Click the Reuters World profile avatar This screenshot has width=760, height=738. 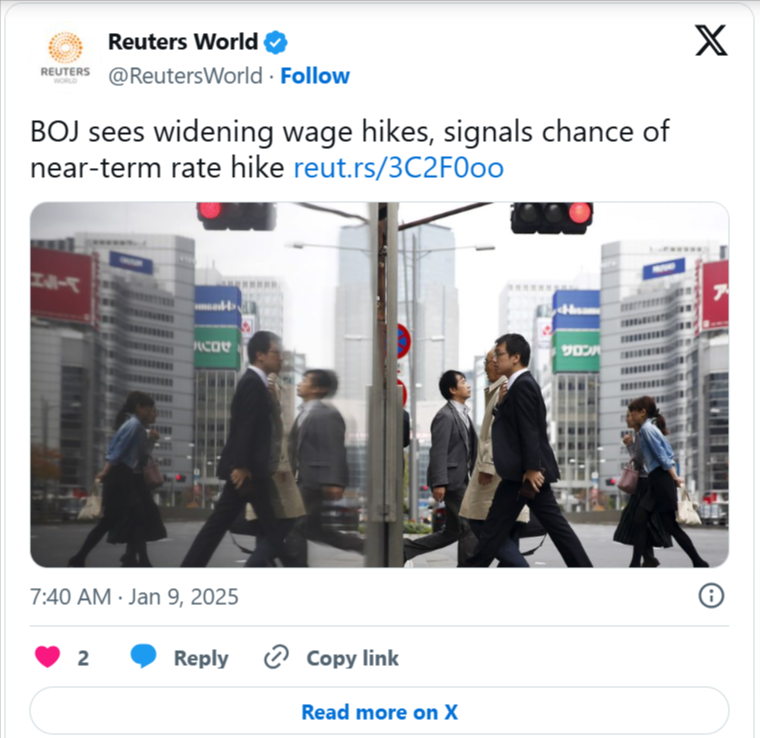click(65, 58)
